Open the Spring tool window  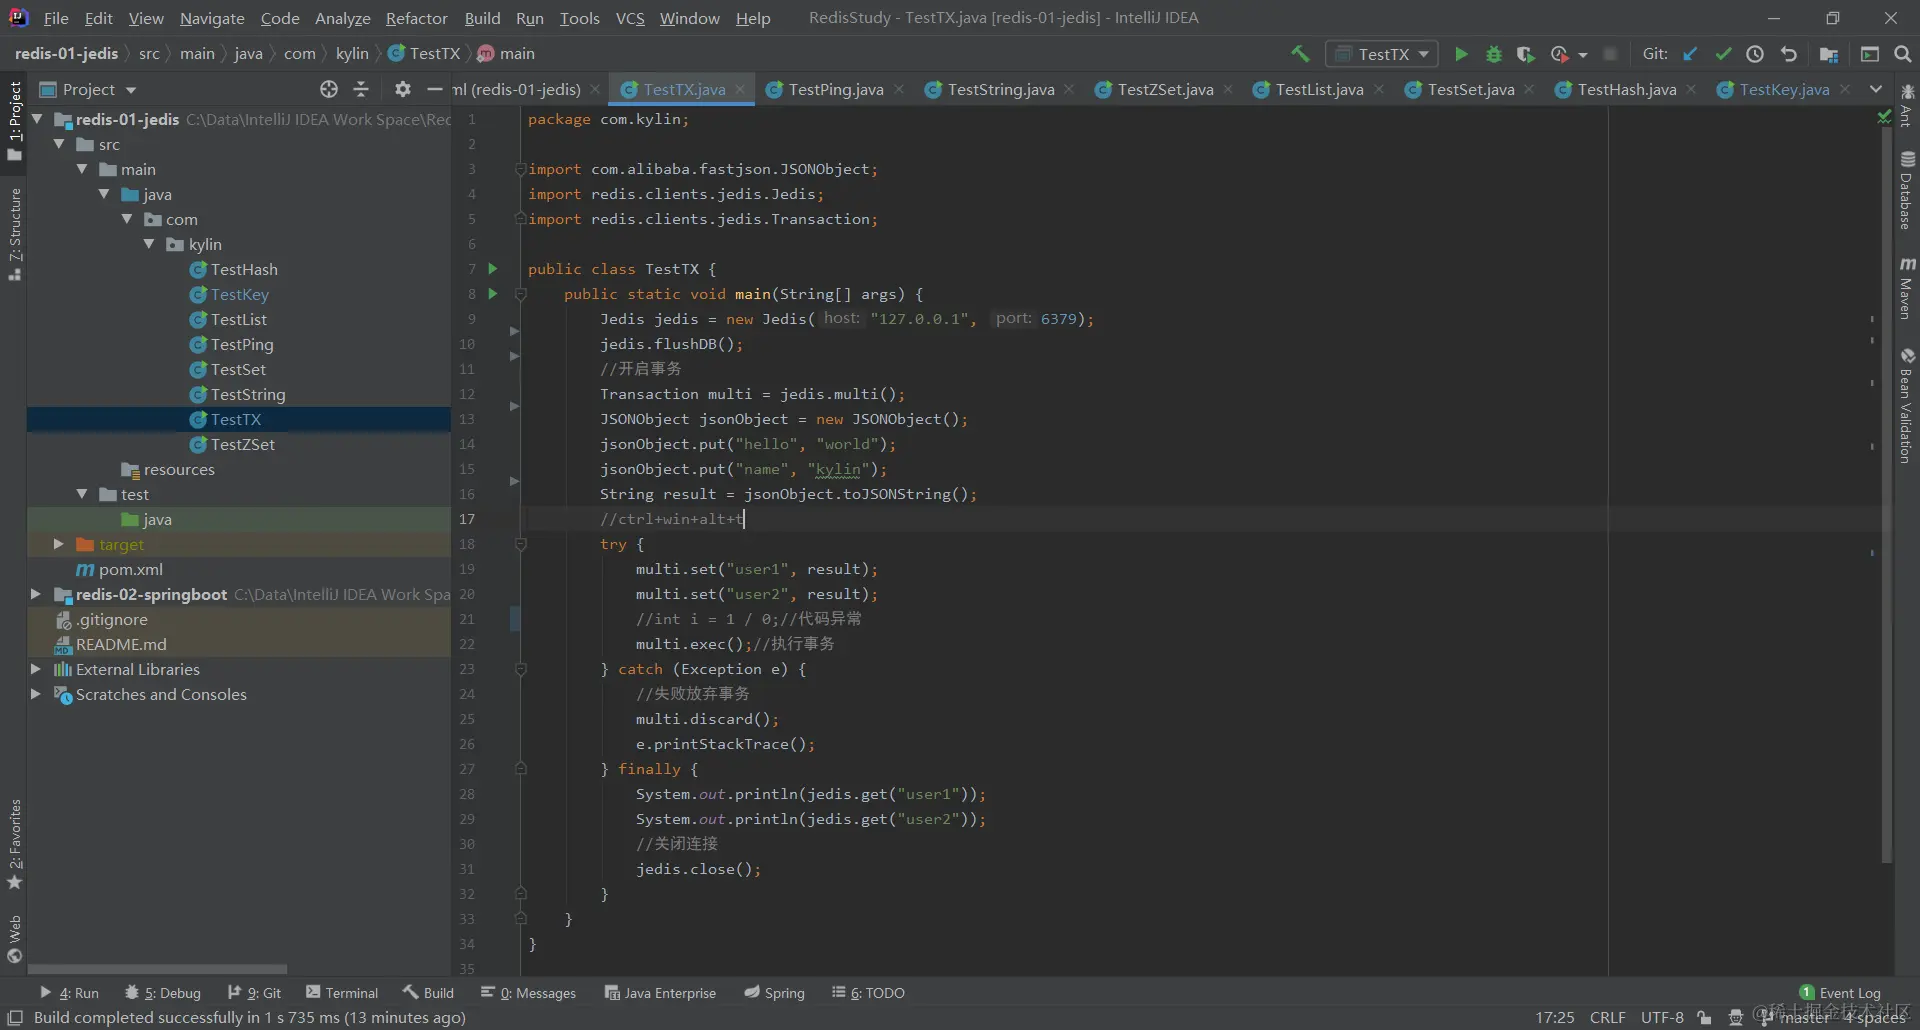775,993
